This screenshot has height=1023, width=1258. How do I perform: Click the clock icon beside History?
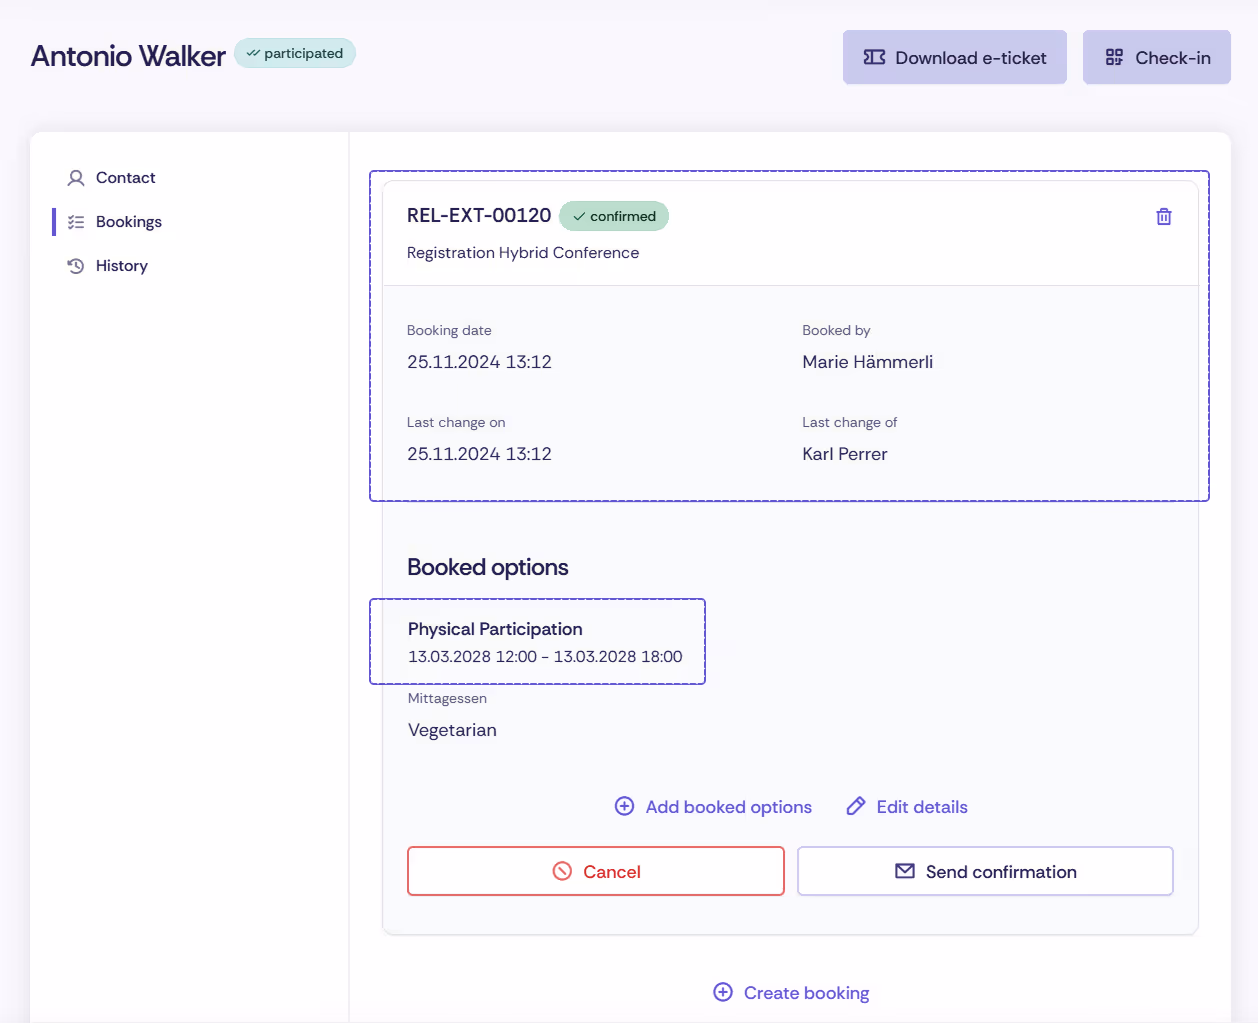coord(75,265)
